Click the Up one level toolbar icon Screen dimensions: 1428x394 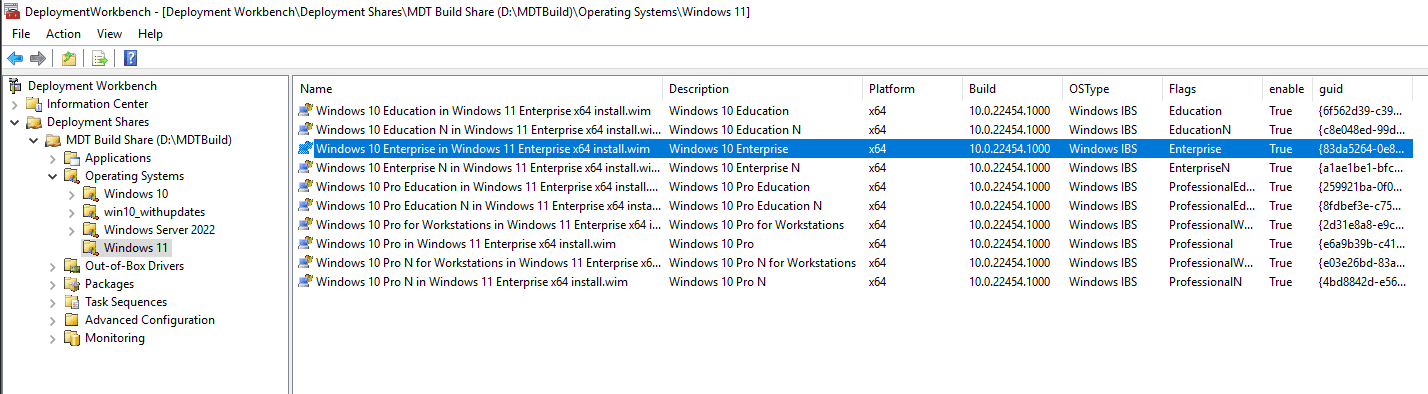(x=69, y=58)
